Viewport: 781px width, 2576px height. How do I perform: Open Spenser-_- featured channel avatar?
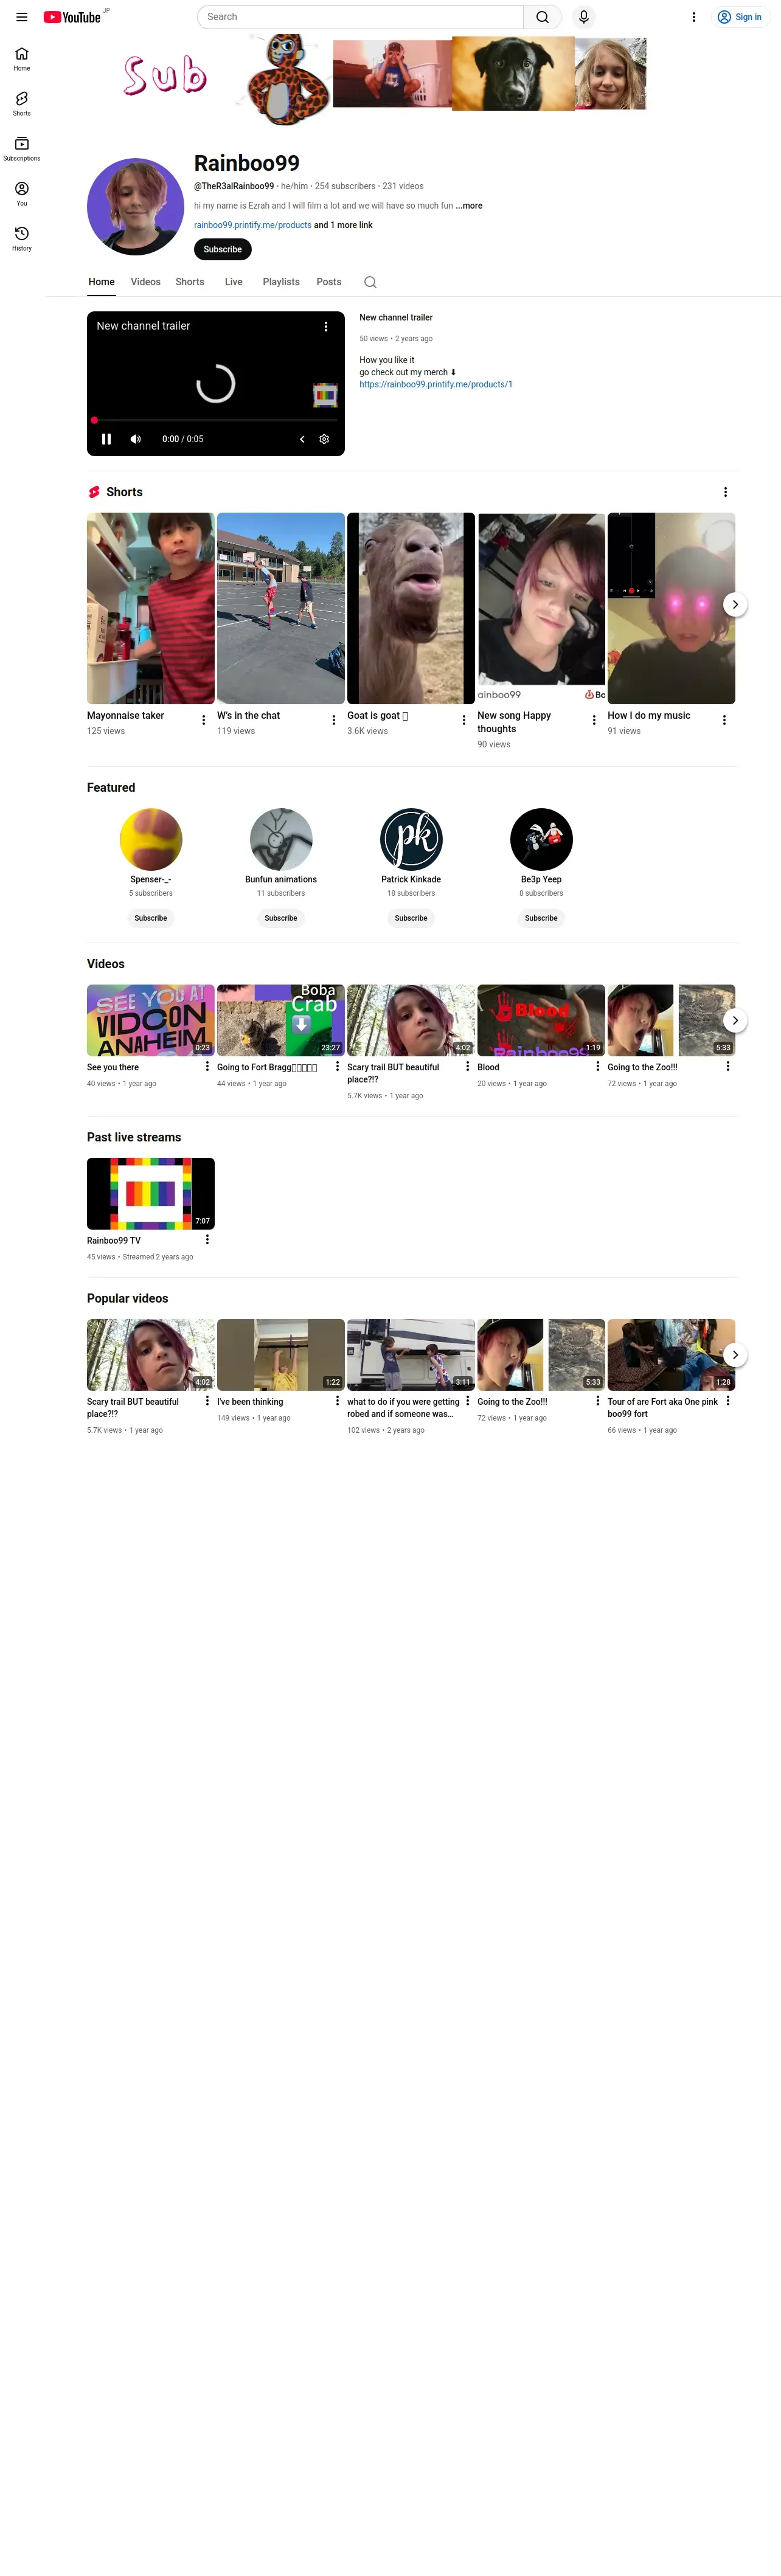(151, 839)
